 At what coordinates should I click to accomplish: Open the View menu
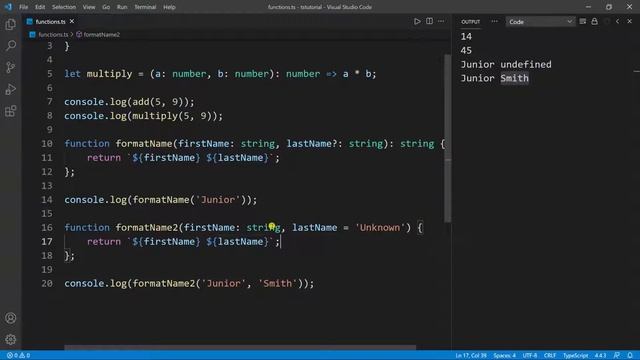point(89,7)
